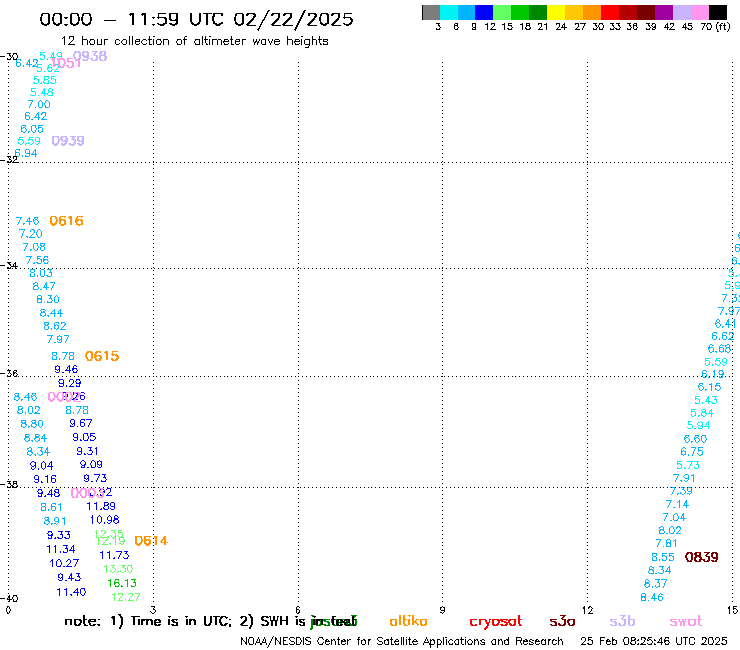Click the latitude axis label -34
Viewport: 740px width, 650px height.
coord(9,265)
